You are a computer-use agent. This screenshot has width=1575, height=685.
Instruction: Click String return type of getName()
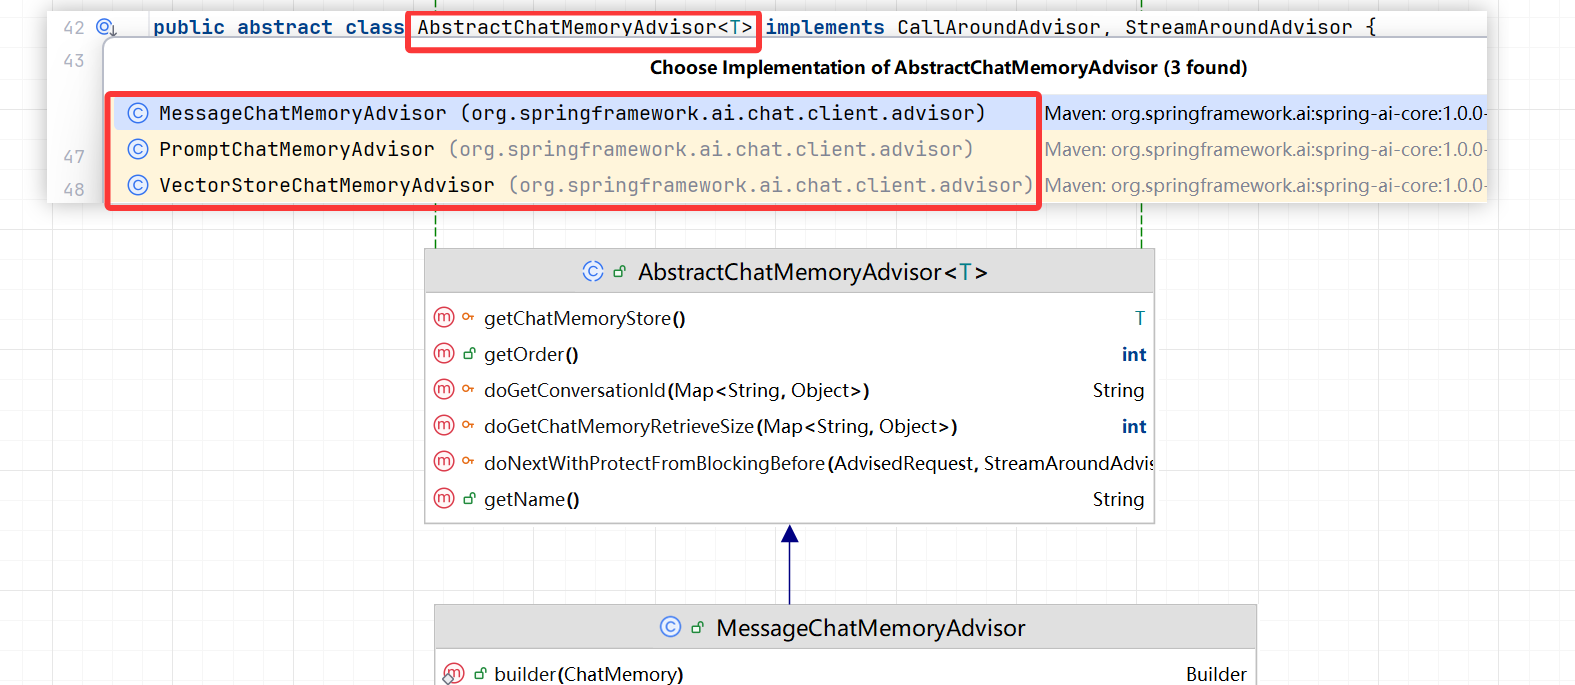click(x=1118, y=499)
